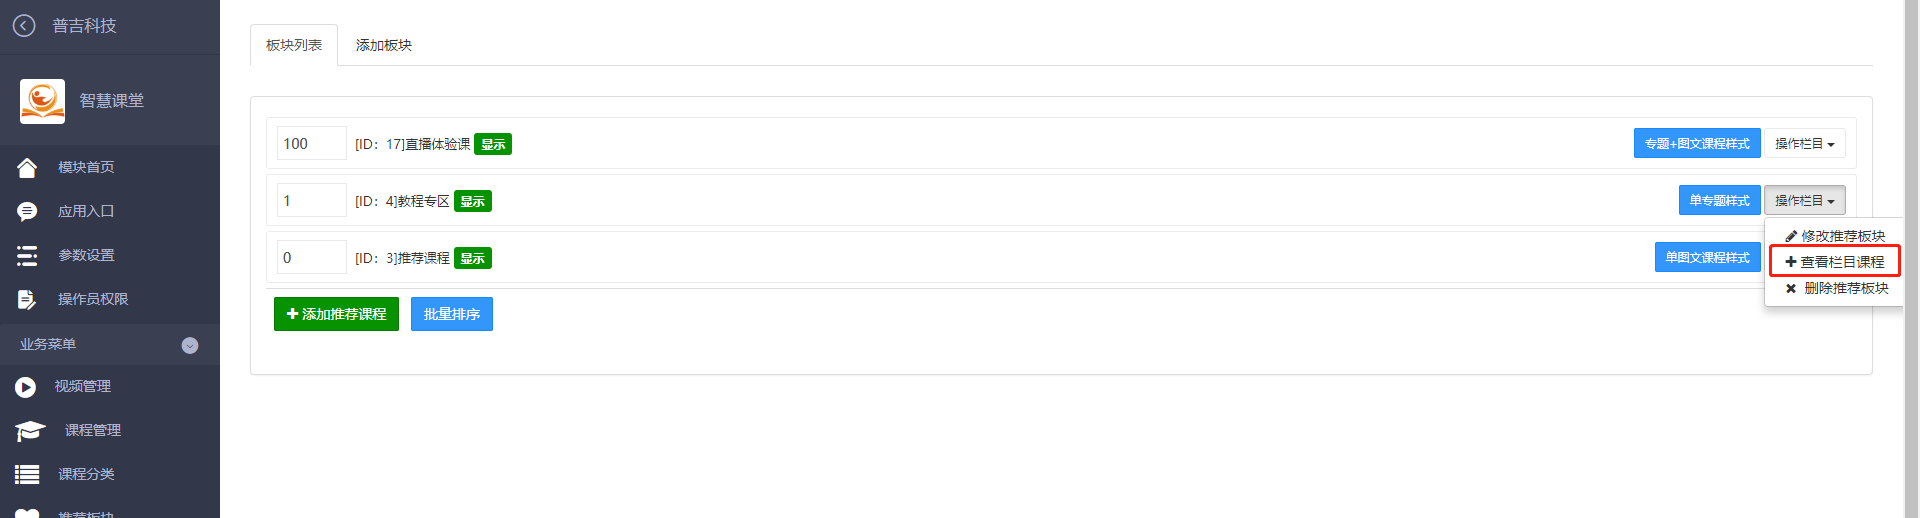Image resolution: width=1920 pixels, height=518 pixels.
Task: Click the back arrow icon beside 普吉科技
Action: pyautogui.click(x=24, y=26)
